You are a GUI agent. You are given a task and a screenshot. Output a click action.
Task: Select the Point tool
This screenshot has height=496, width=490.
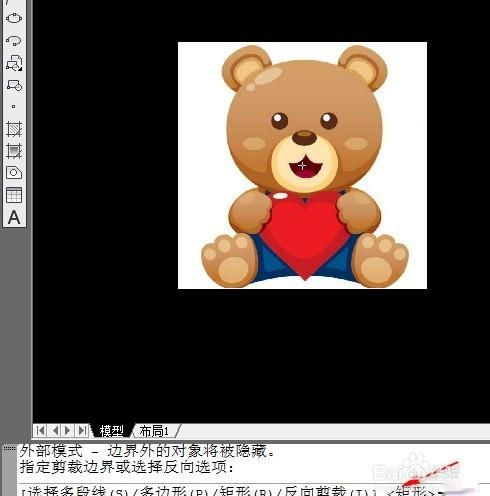14,107
